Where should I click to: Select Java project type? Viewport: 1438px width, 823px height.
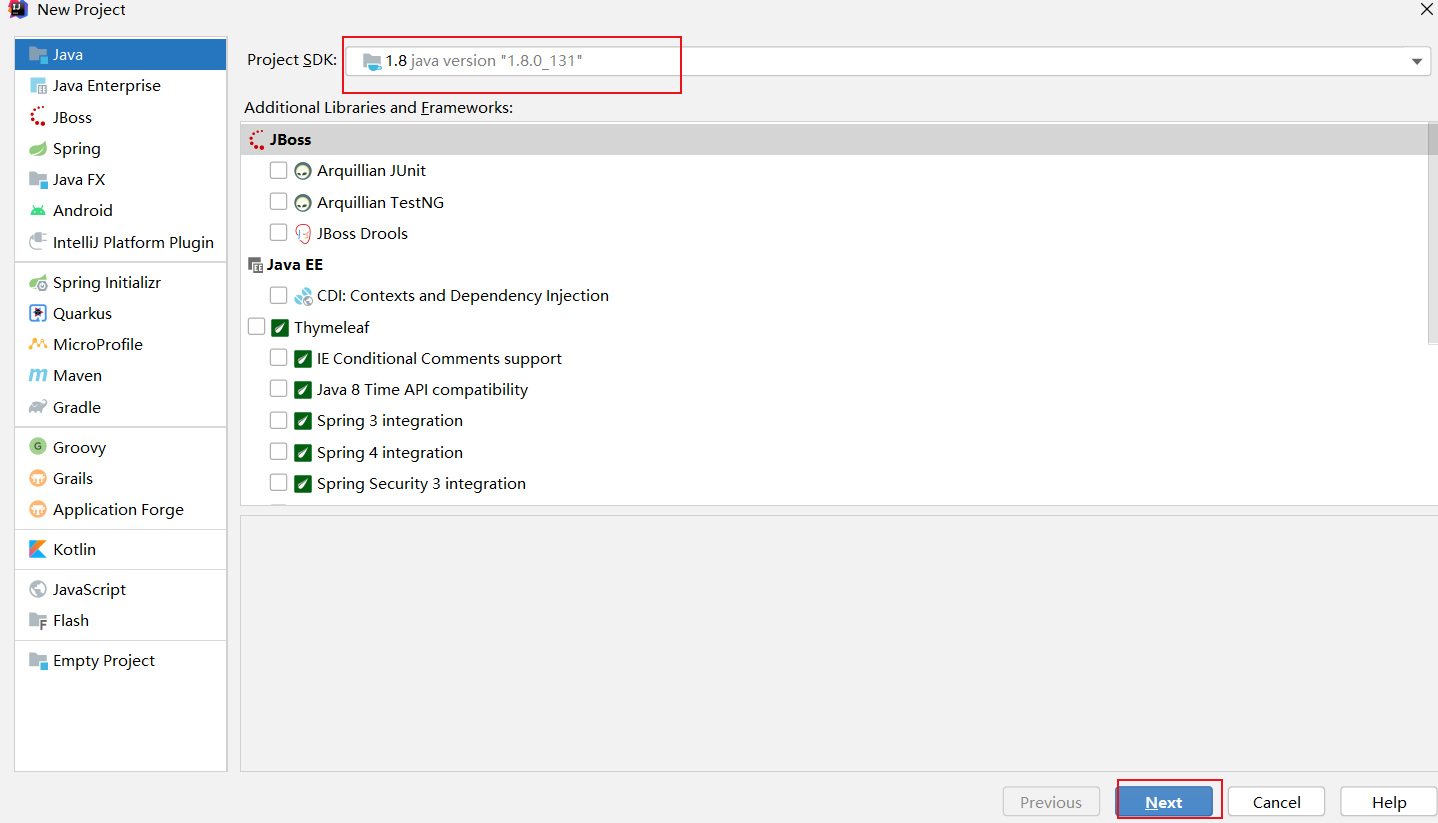coord(120,54)
